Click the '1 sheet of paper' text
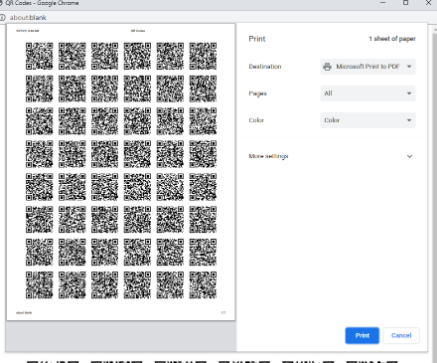437x363 pixels. (x=392, y=39)
